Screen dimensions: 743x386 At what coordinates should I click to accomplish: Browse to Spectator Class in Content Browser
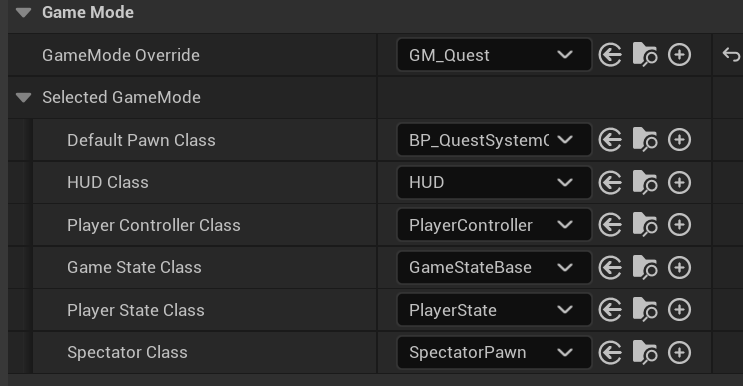(645, 352)
